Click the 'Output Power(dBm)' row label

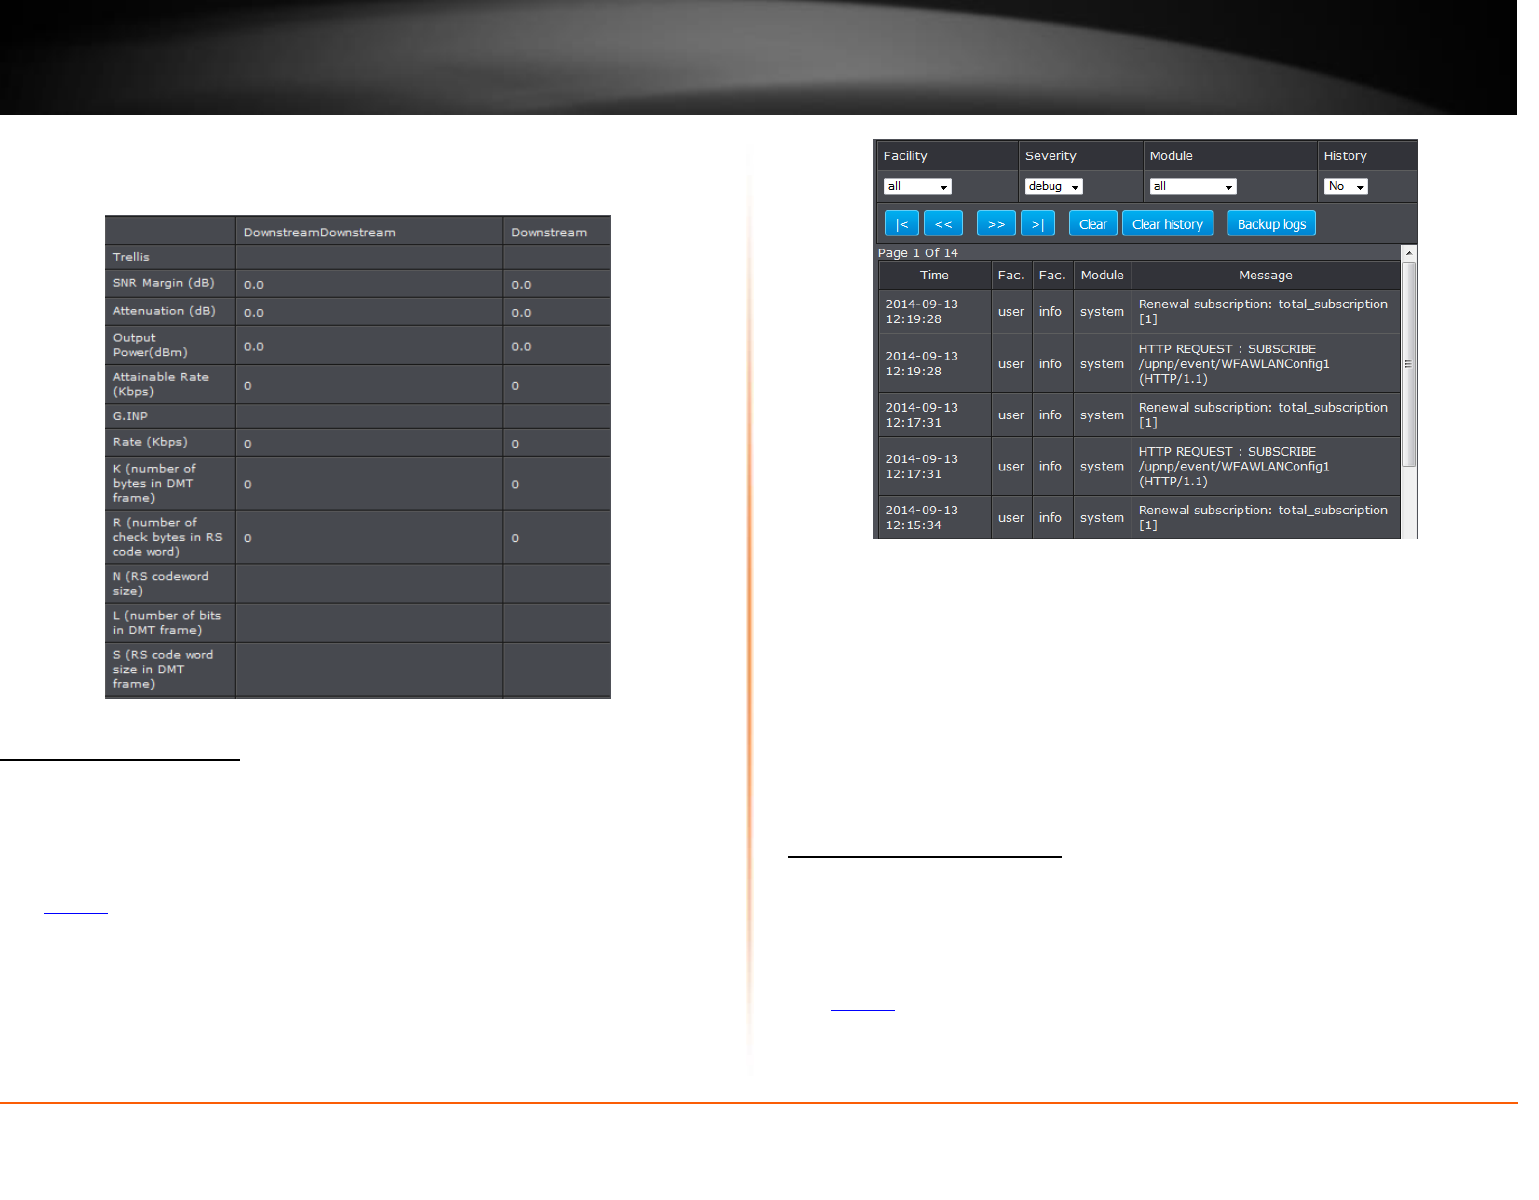click(150, 345)
